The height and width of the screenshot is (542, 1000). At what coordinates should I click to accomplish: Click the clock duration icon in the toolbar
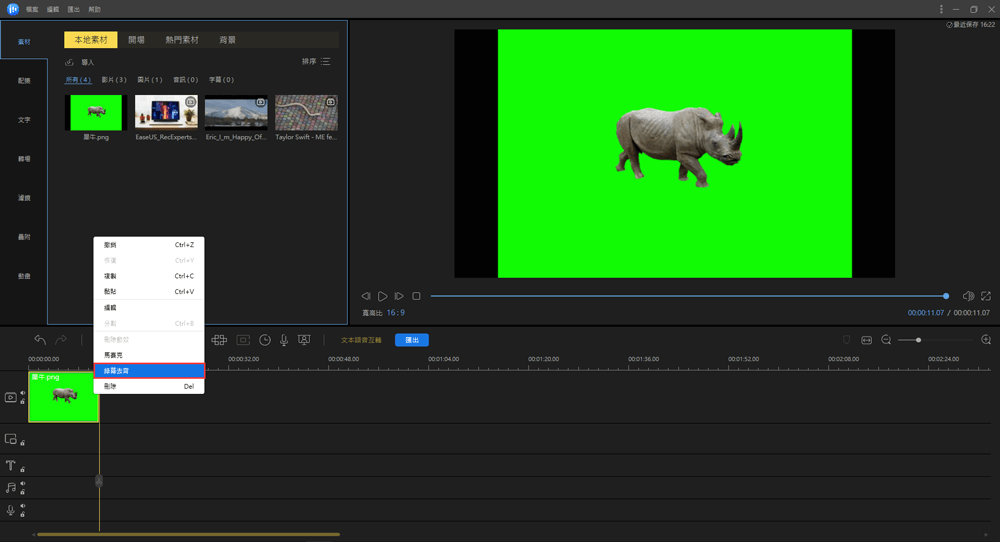[265, 340]
